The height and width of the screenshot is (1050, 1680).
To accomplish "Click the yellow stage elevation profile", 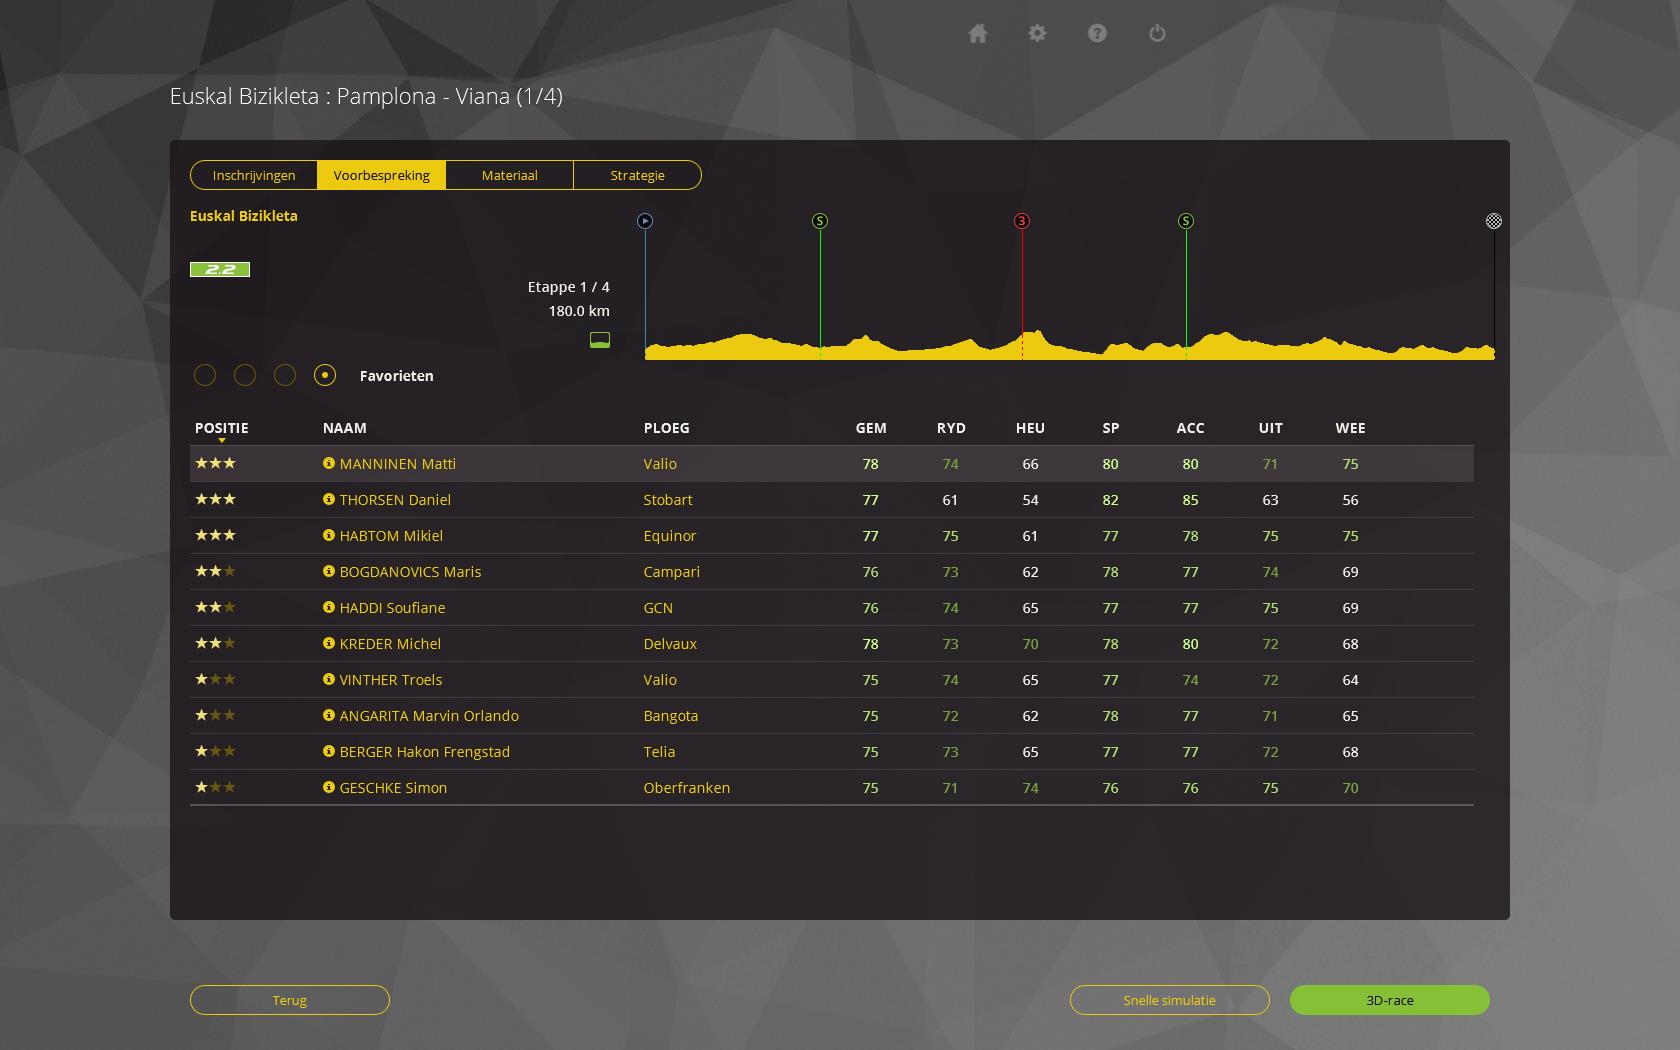I will coord(1070,345).
